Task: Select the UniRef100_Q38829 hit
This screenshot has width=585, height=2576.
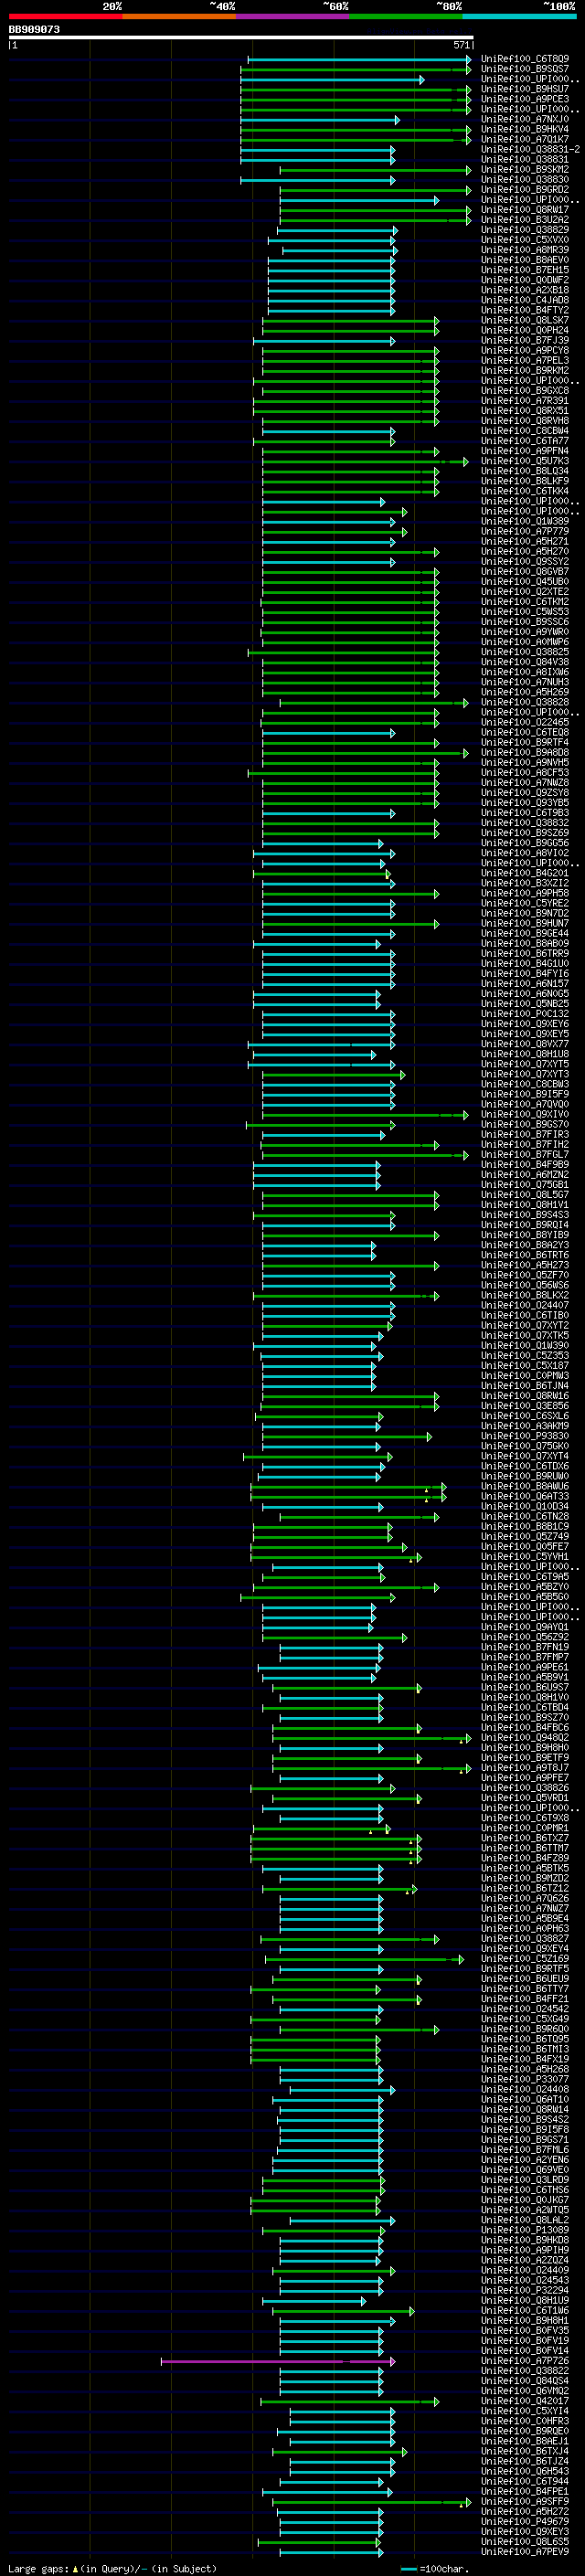Action: 525,231
